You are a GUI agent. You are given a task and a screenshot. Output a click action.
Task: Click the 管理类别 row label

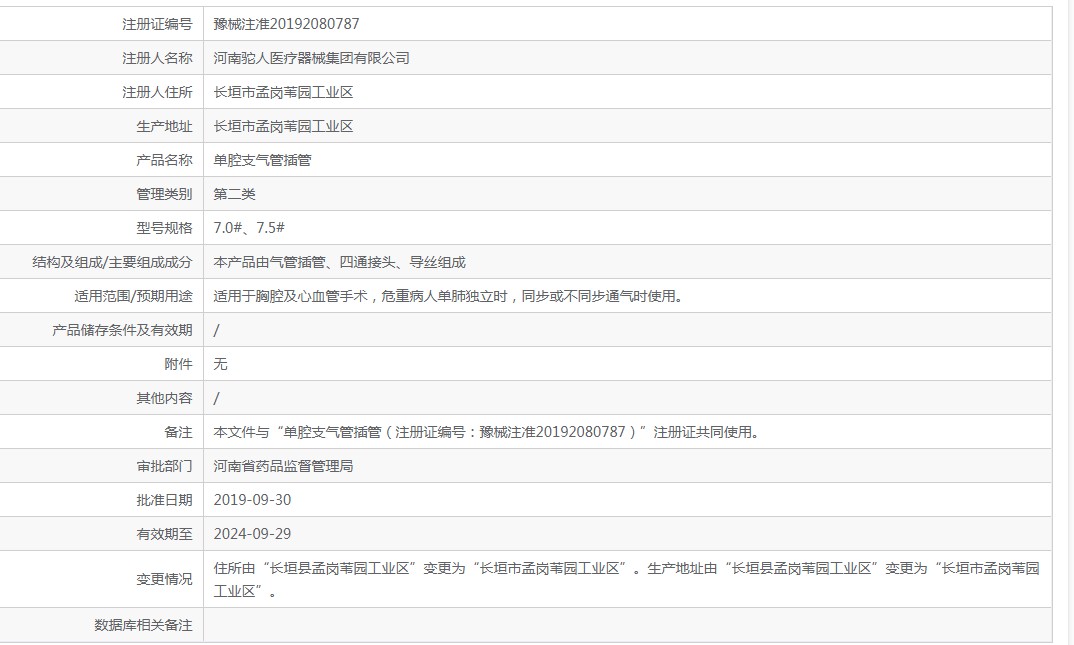click(164, 194)
